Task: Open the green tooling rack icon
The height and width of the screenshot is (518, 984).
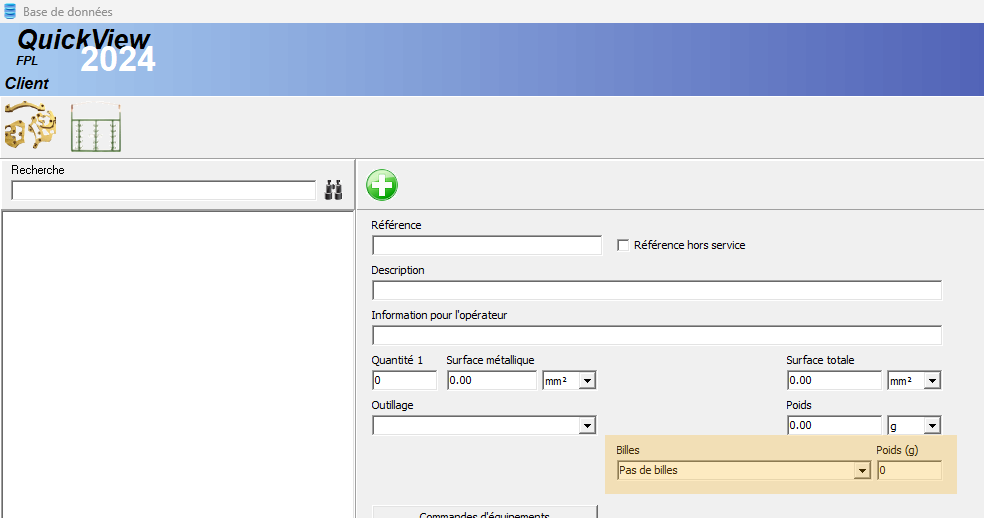Action: coord(96,128)
